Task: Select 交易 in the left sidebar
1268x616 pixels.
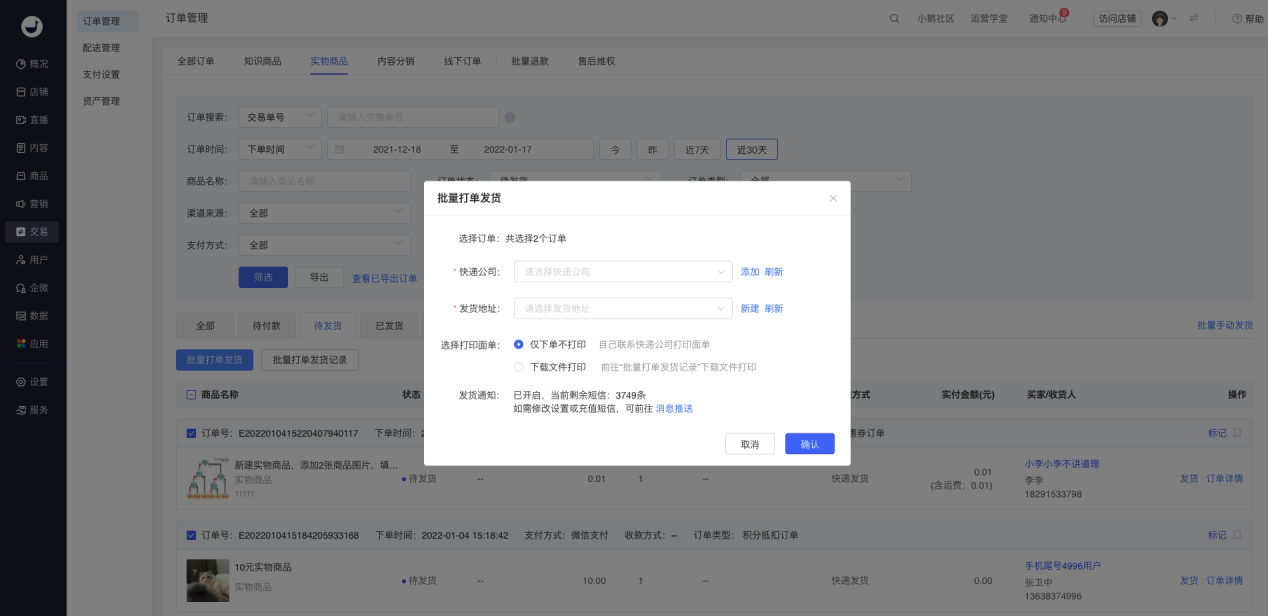Action: [32, 231]
